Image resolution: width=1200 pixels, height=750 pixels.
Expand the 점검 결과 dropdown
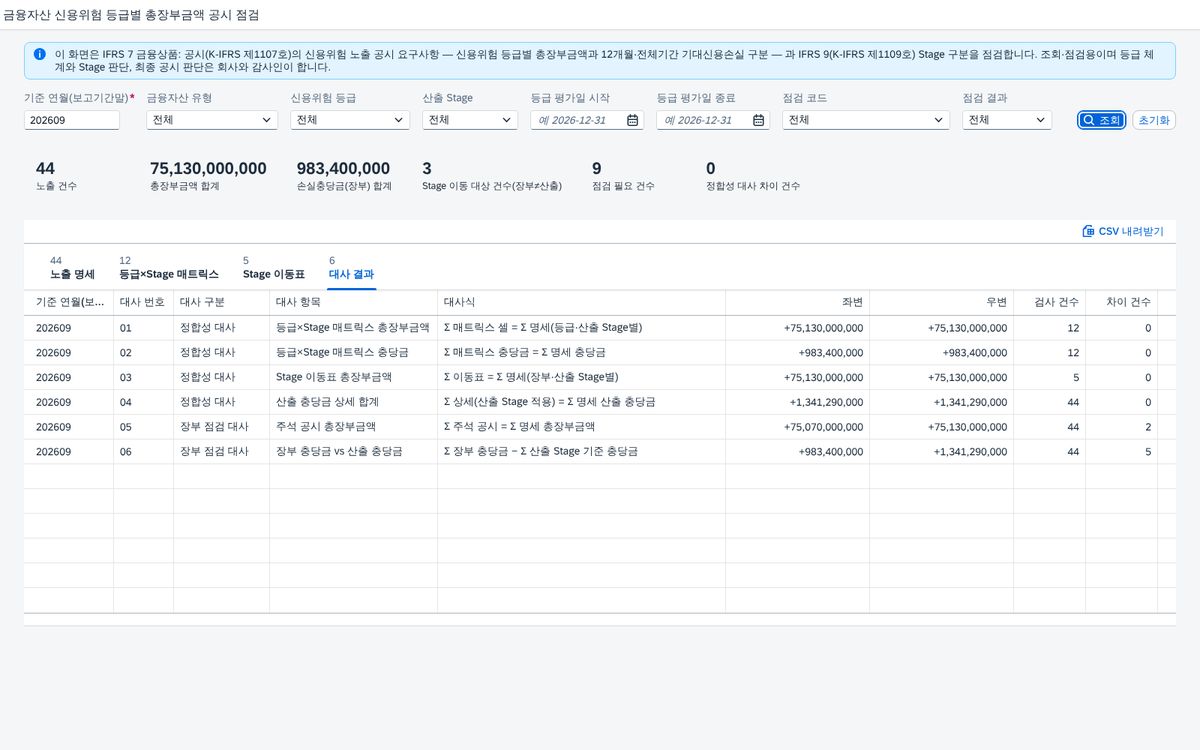click(x=1007, y=120)
